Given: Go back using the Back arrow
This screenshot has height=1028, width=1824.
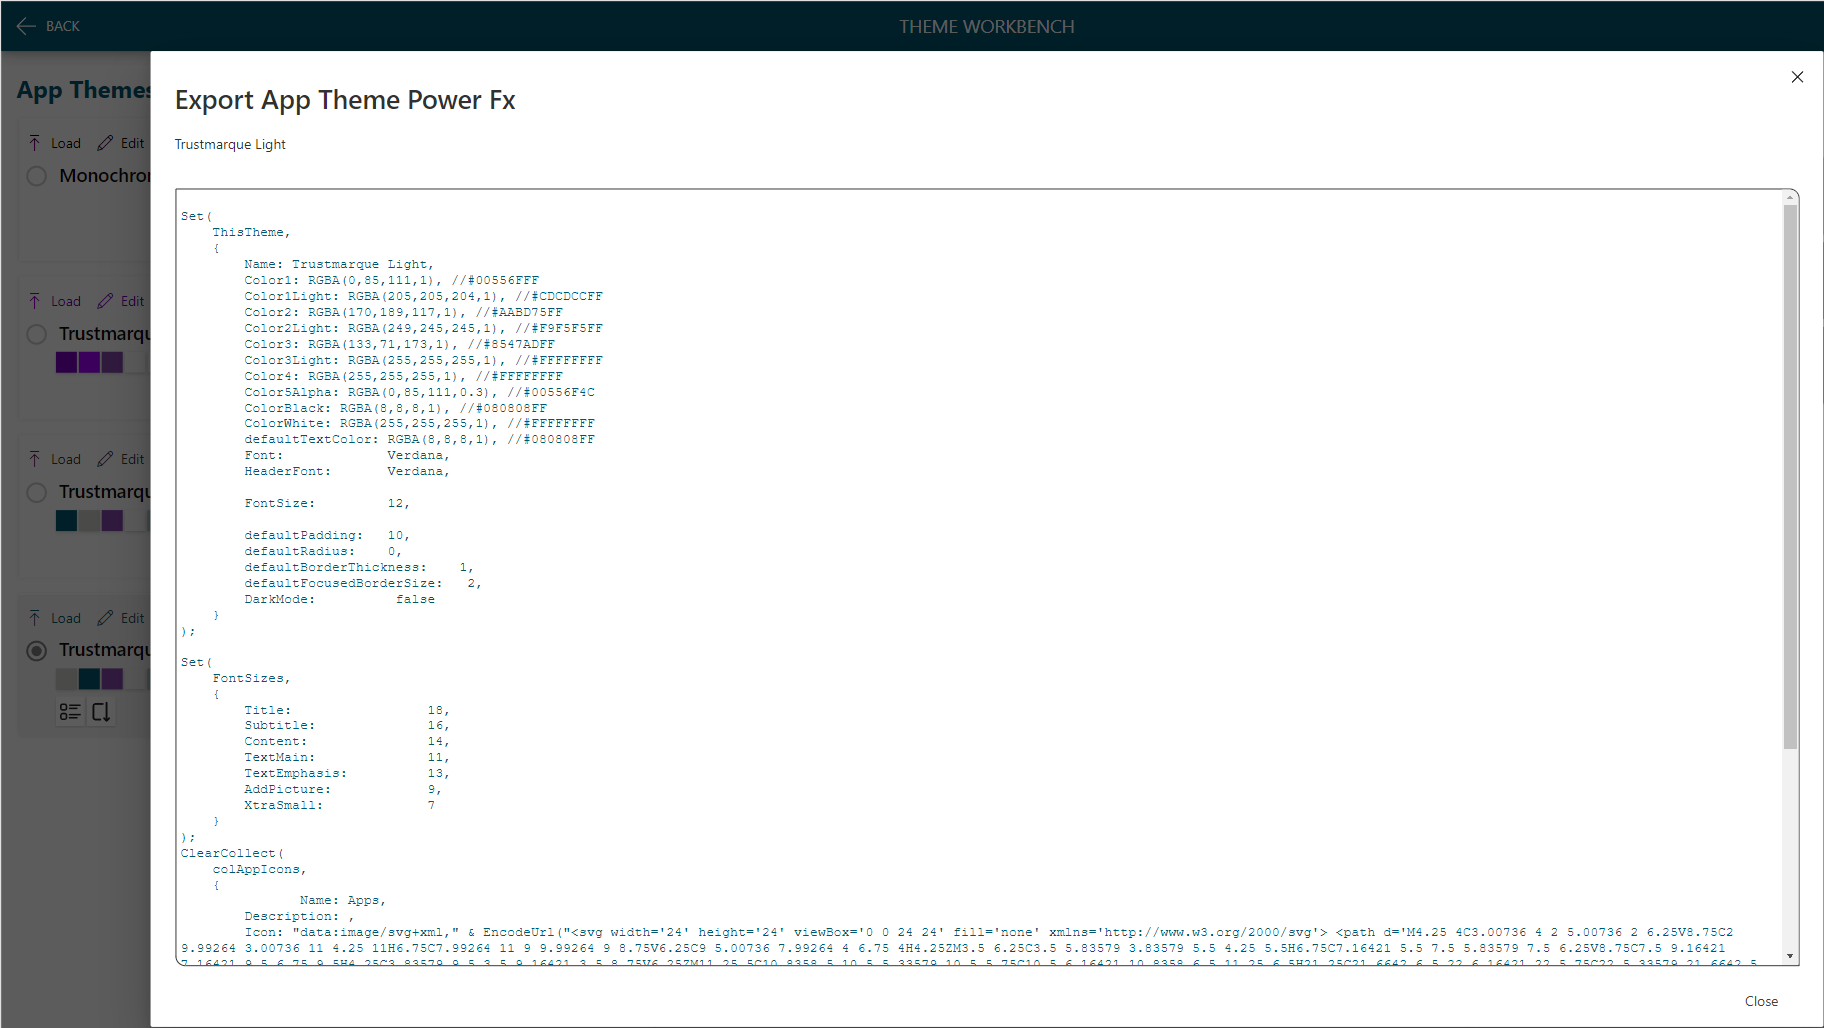Looking at the screenshot, I should 26,26.
